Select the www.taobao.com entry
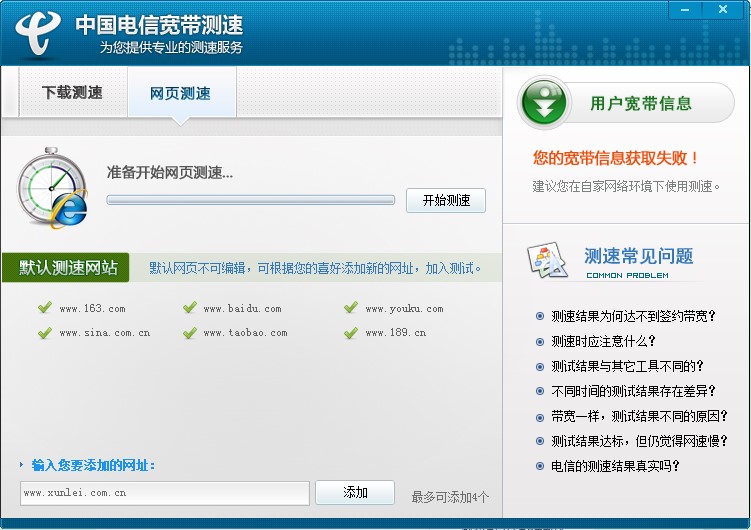The height and width of the screenshot is (530, 751). (x=245, y=332)
